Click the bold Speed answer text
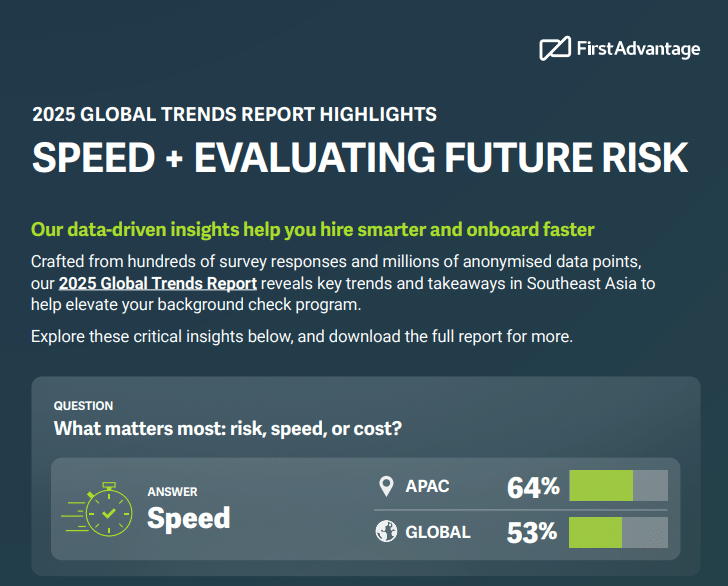 tap(188, 517)
